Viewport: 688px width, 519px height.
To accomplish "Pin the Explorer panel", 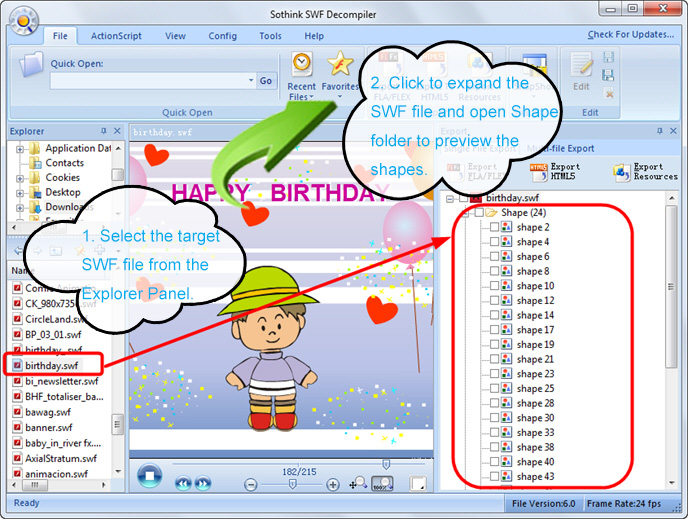I will (x=104, y=131).
